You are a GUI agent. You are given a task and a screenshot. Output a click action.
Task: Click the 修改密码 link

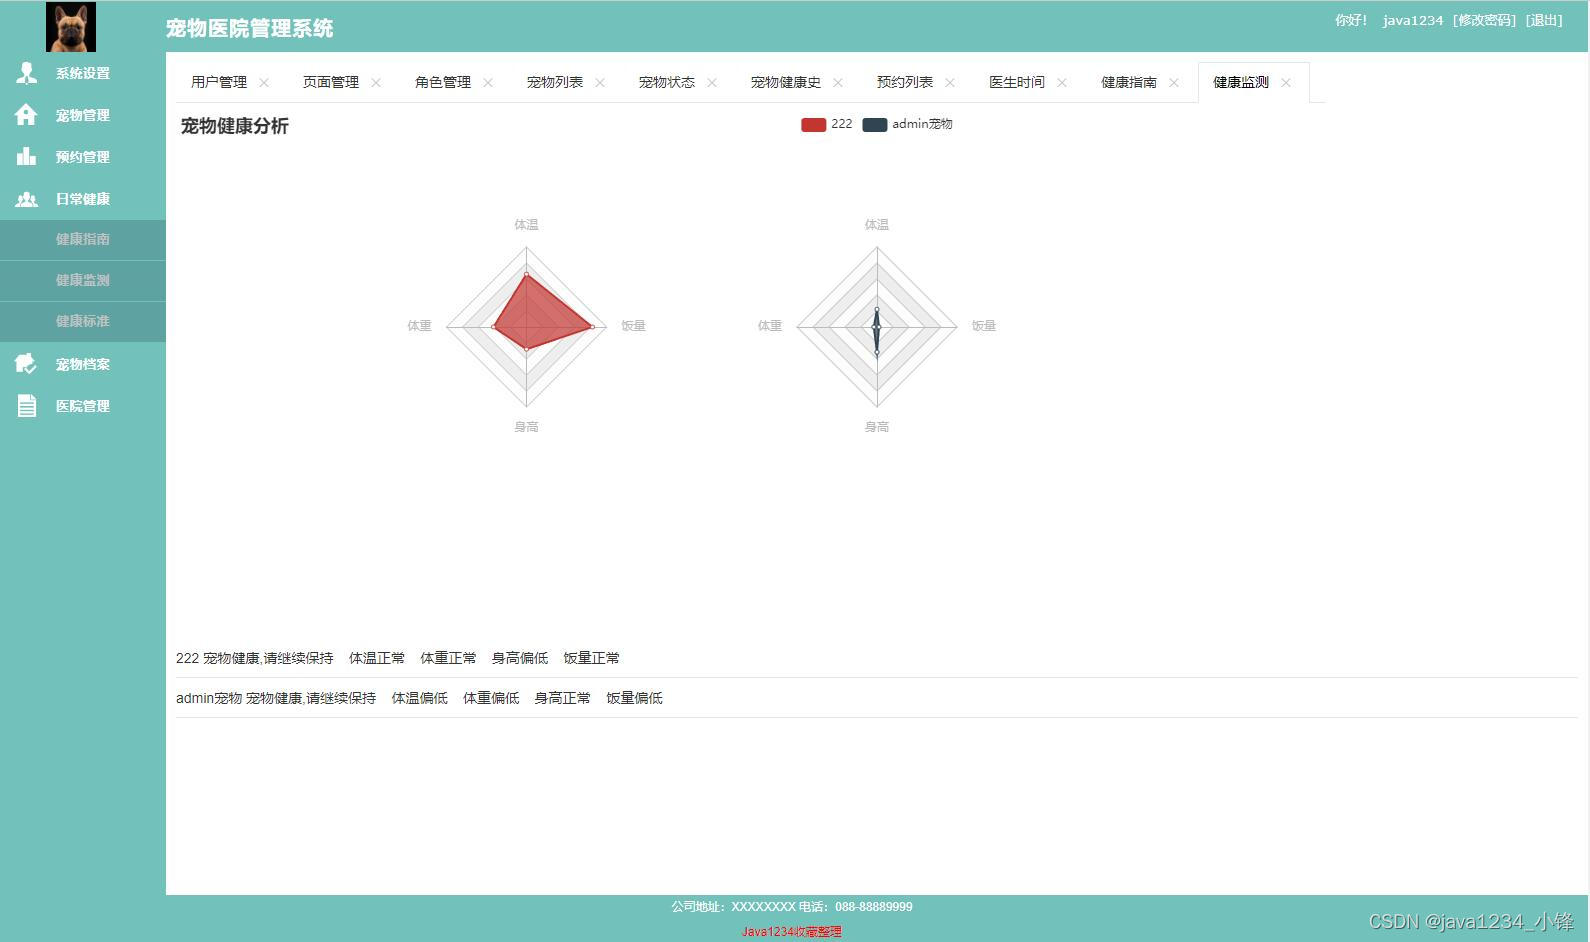click(x=1484, y=20)
